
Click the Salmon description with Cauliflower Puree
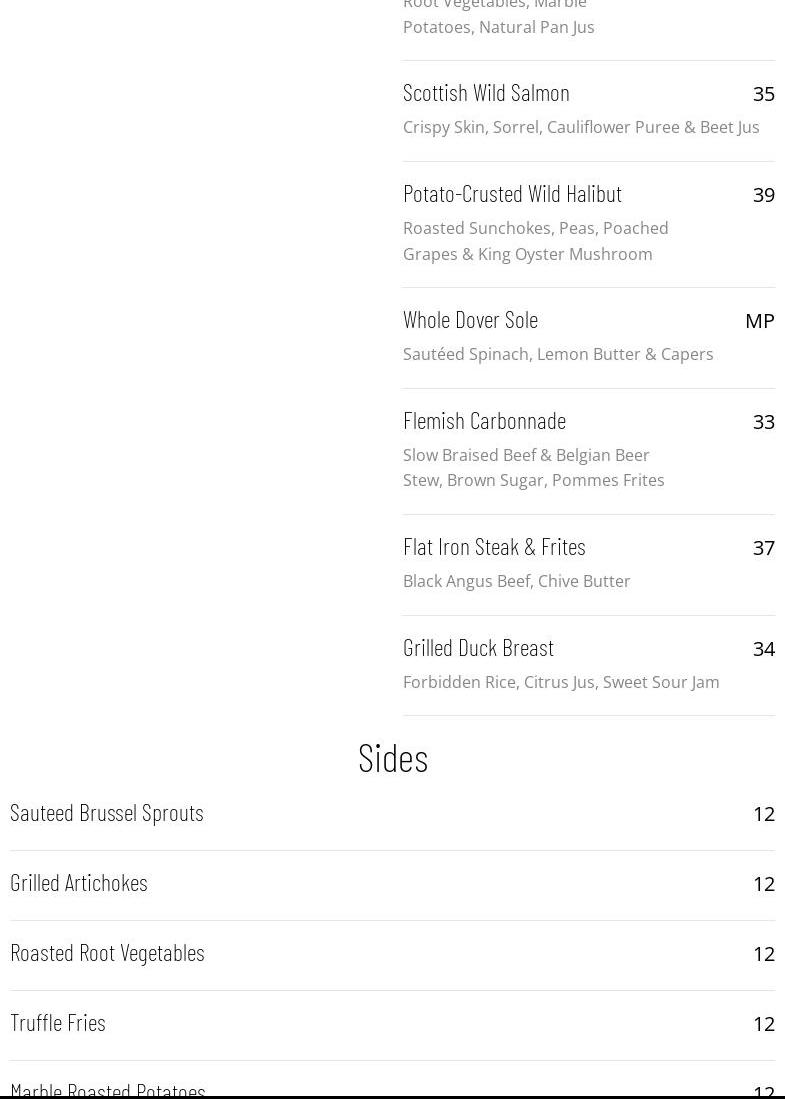click(580, 127)
